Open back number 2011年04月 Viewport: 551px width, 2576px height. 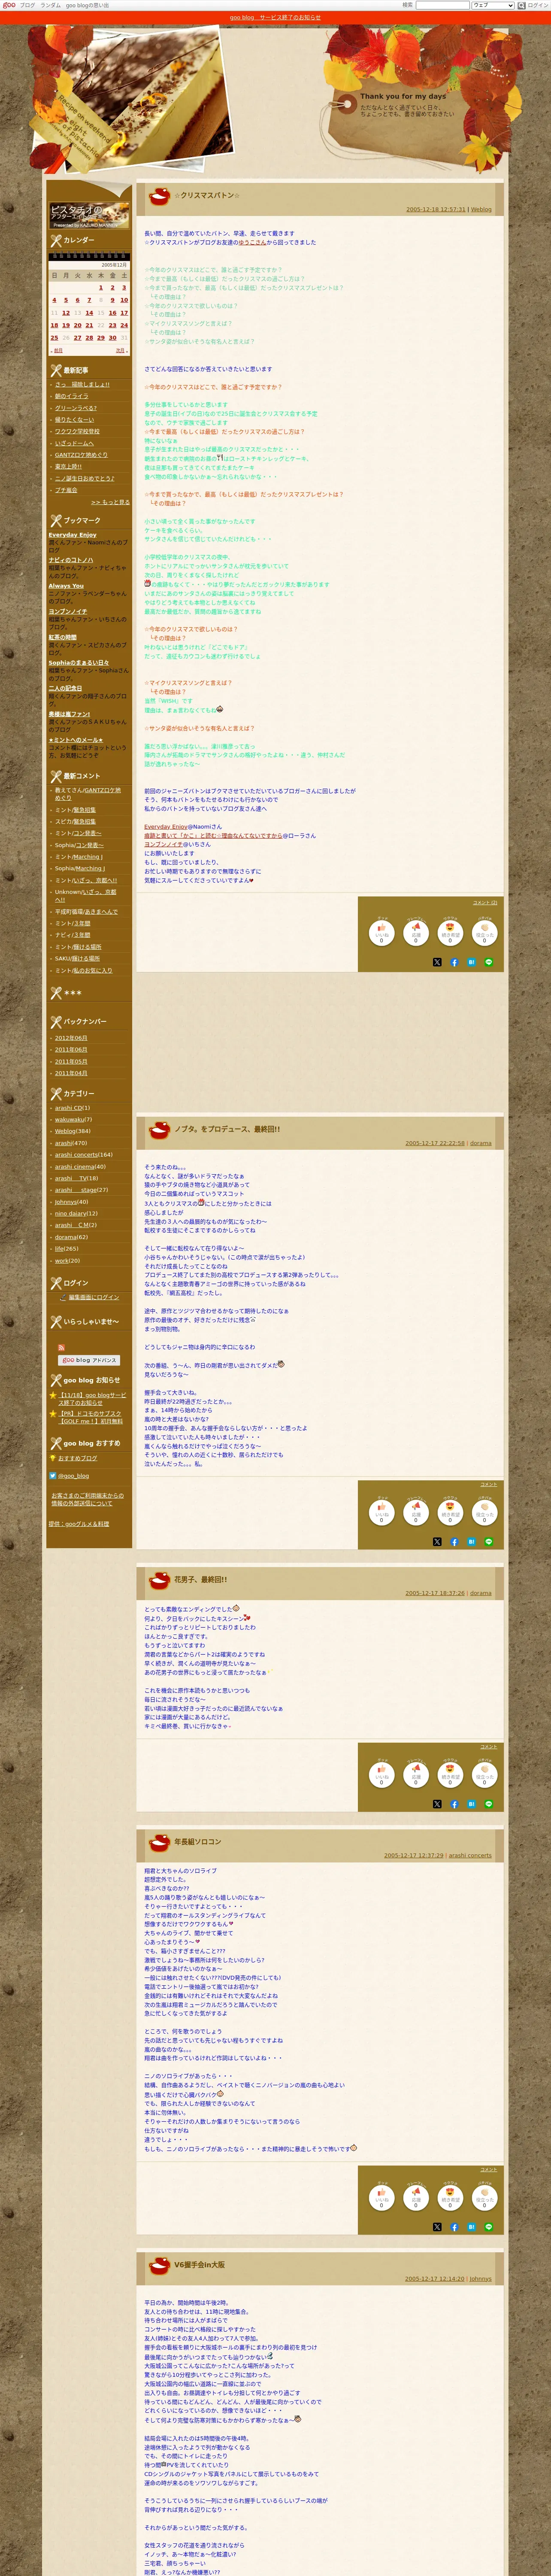(71, 1073)
